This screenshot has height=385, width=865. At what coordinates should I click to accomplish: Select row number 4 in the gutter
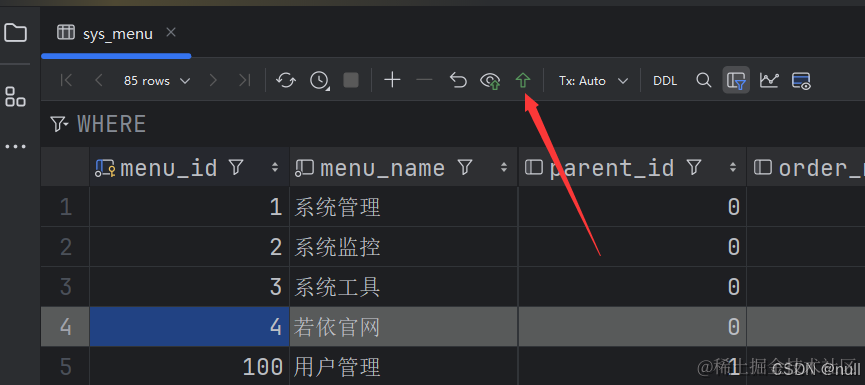click(x=65, y=327)
